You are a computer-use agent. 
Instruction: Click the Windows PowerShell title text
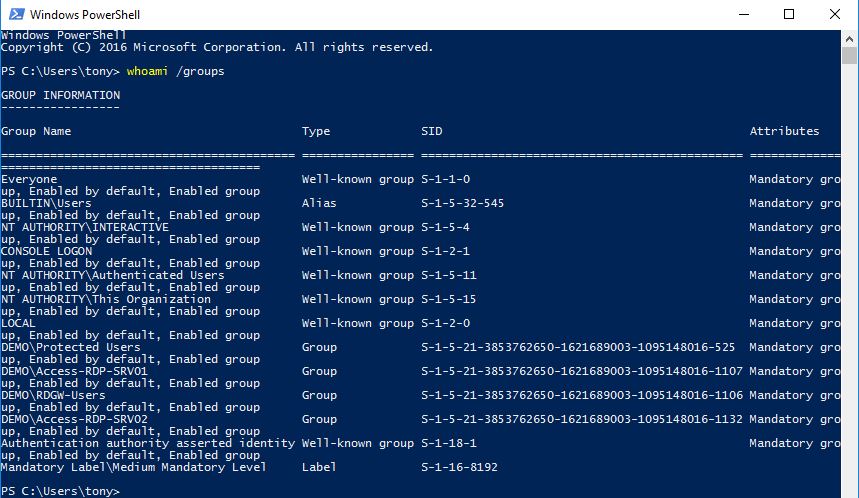[85, 15]
